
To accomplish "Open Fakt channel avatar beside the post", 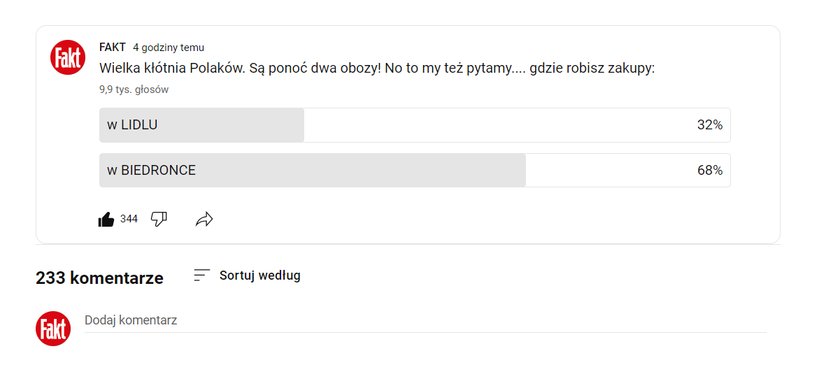I will [68, 57].
